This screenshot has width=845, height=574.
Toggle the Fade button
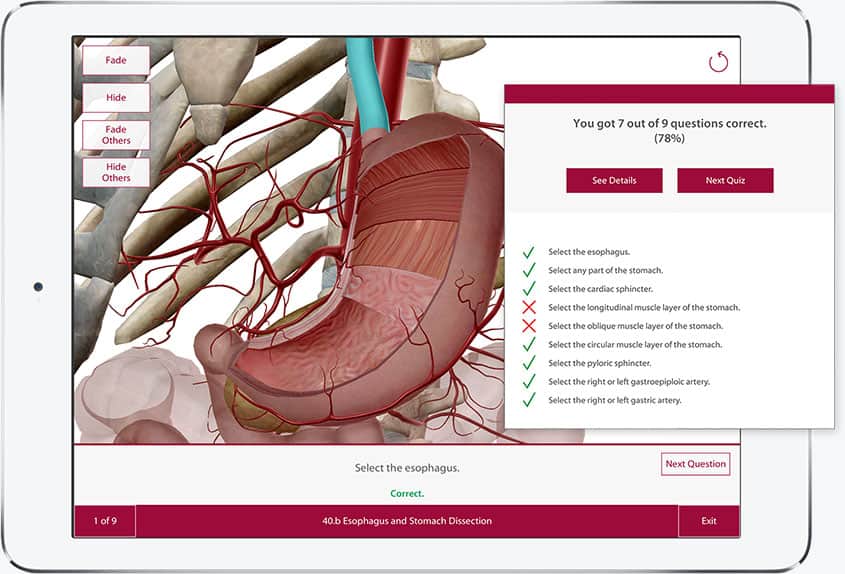(x=116, y=60)
